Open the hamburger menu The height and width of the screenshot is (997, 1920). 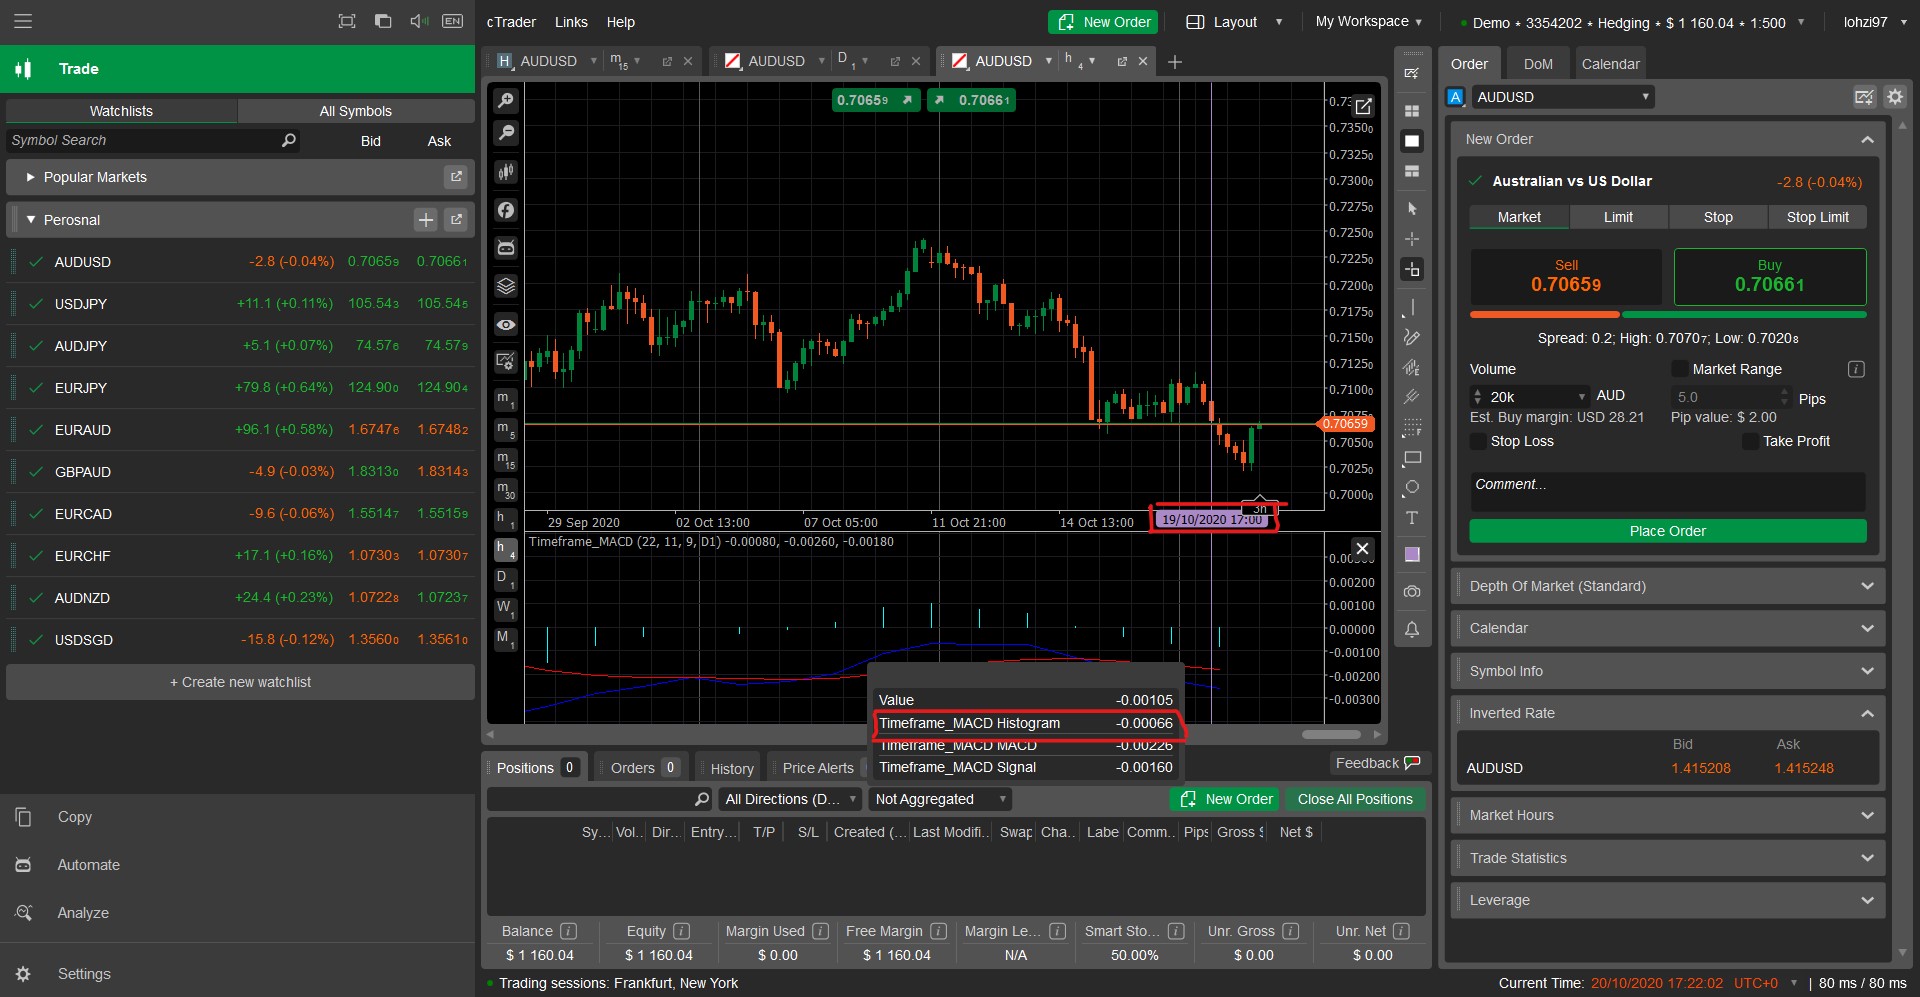(x=23, y=21)
